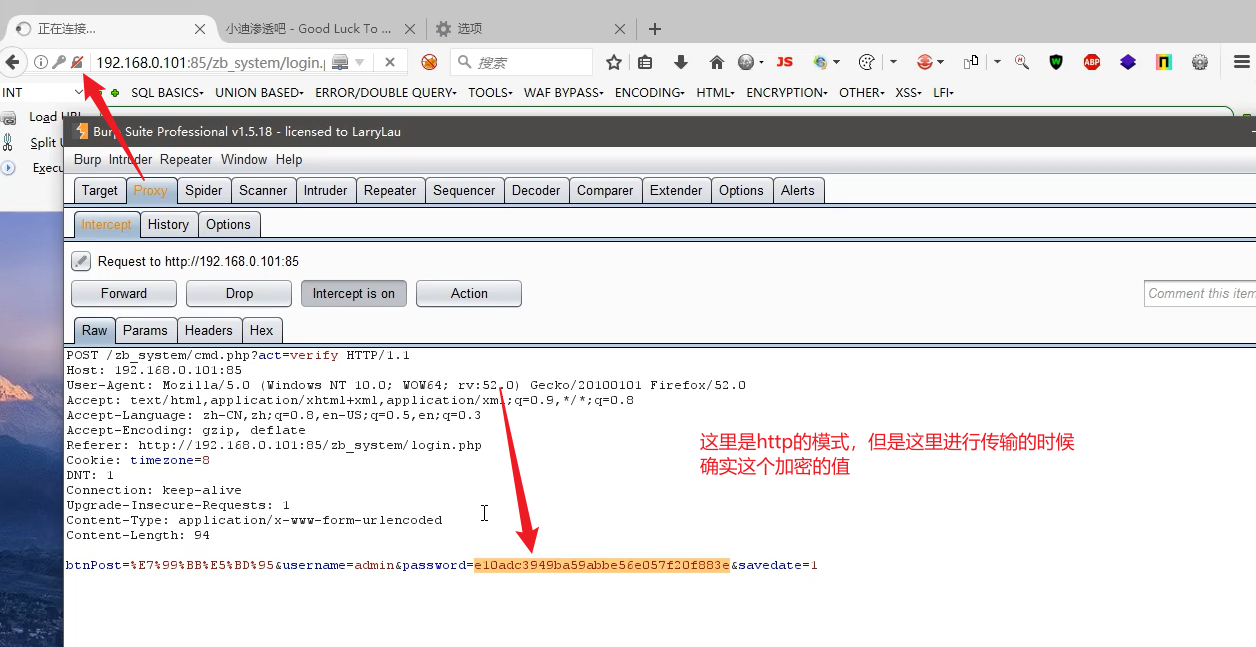Select the Hex request view tab
Screen dimensions: 1256x647
pos(262,330)
